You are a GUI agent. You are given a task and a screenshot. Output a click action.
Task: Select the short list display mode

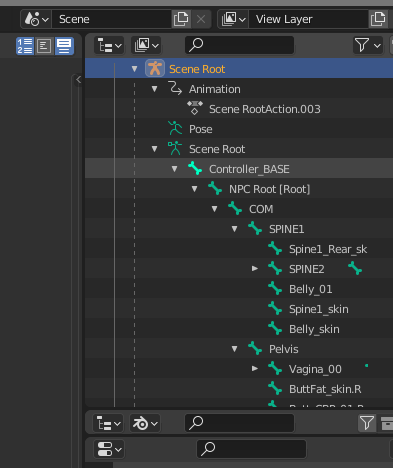pyautogui.click(x=44, y=46)
